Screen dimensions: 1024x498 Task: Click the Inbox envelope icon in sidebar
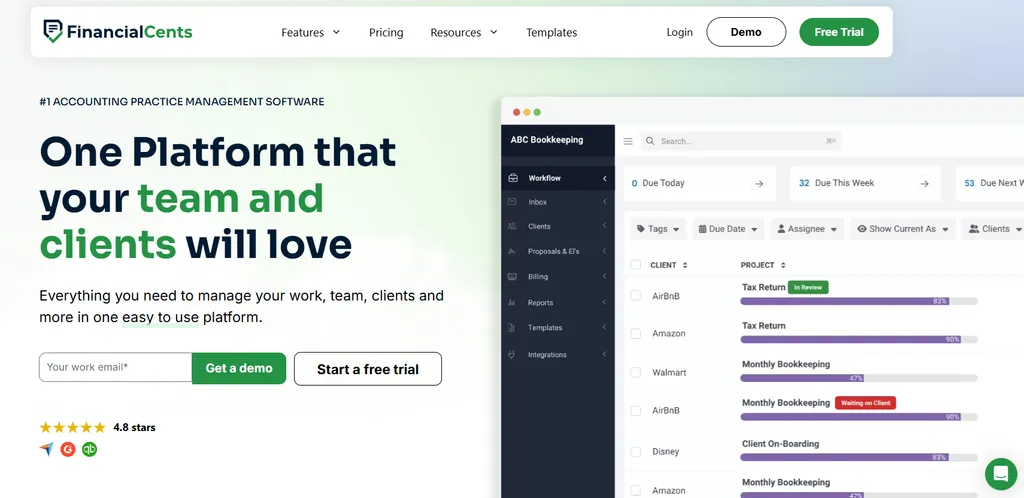tap(513, 202)
